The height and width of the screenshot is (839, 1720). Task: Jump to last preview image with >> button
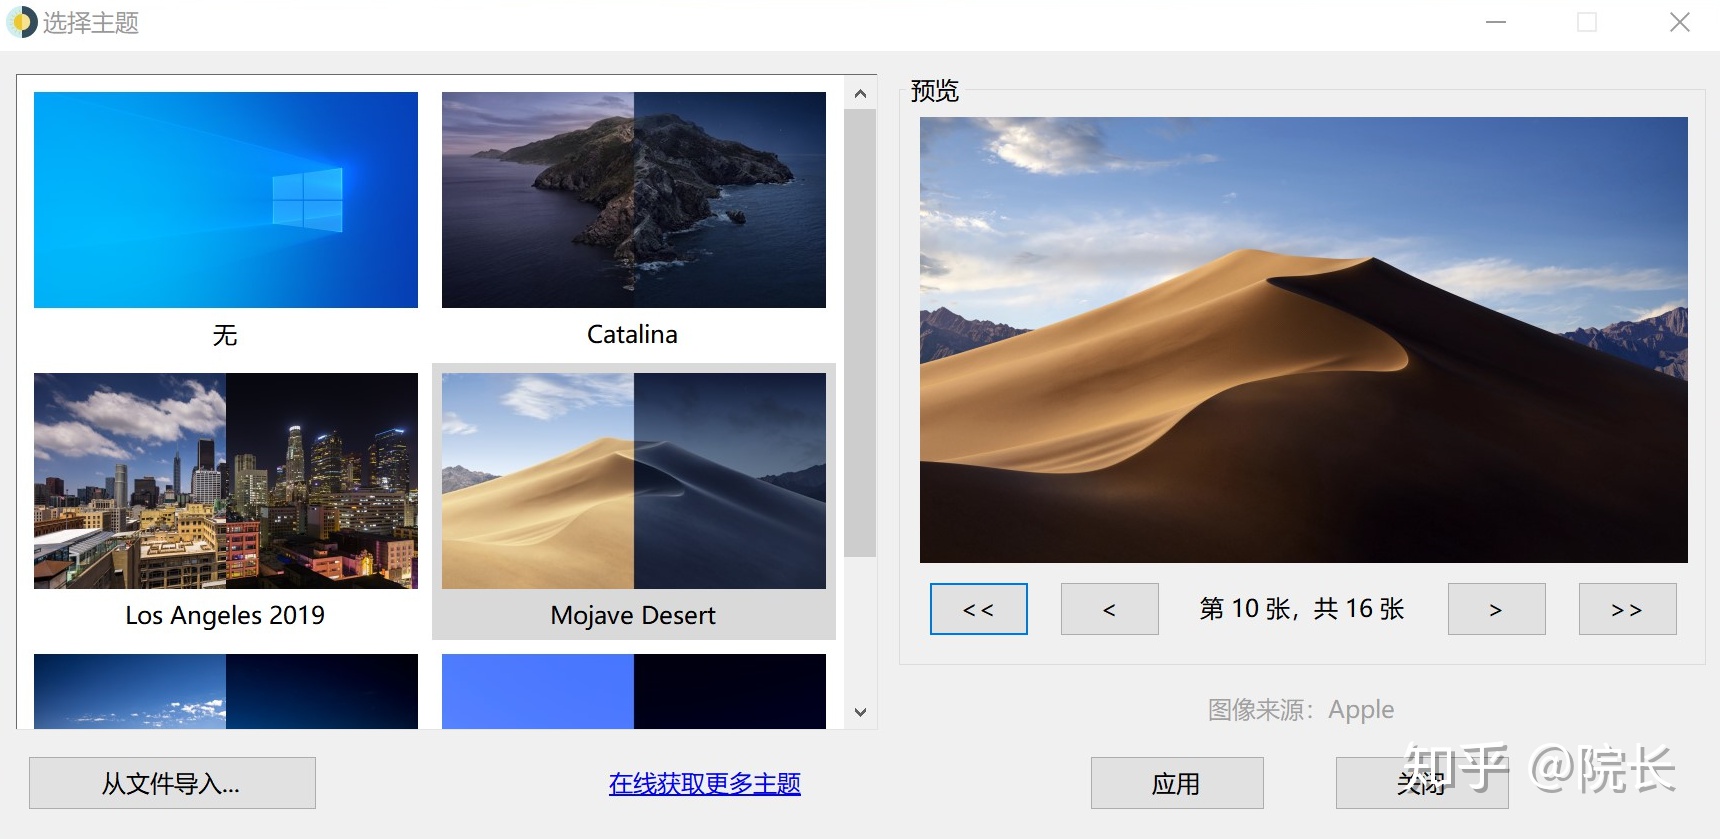1627,609
